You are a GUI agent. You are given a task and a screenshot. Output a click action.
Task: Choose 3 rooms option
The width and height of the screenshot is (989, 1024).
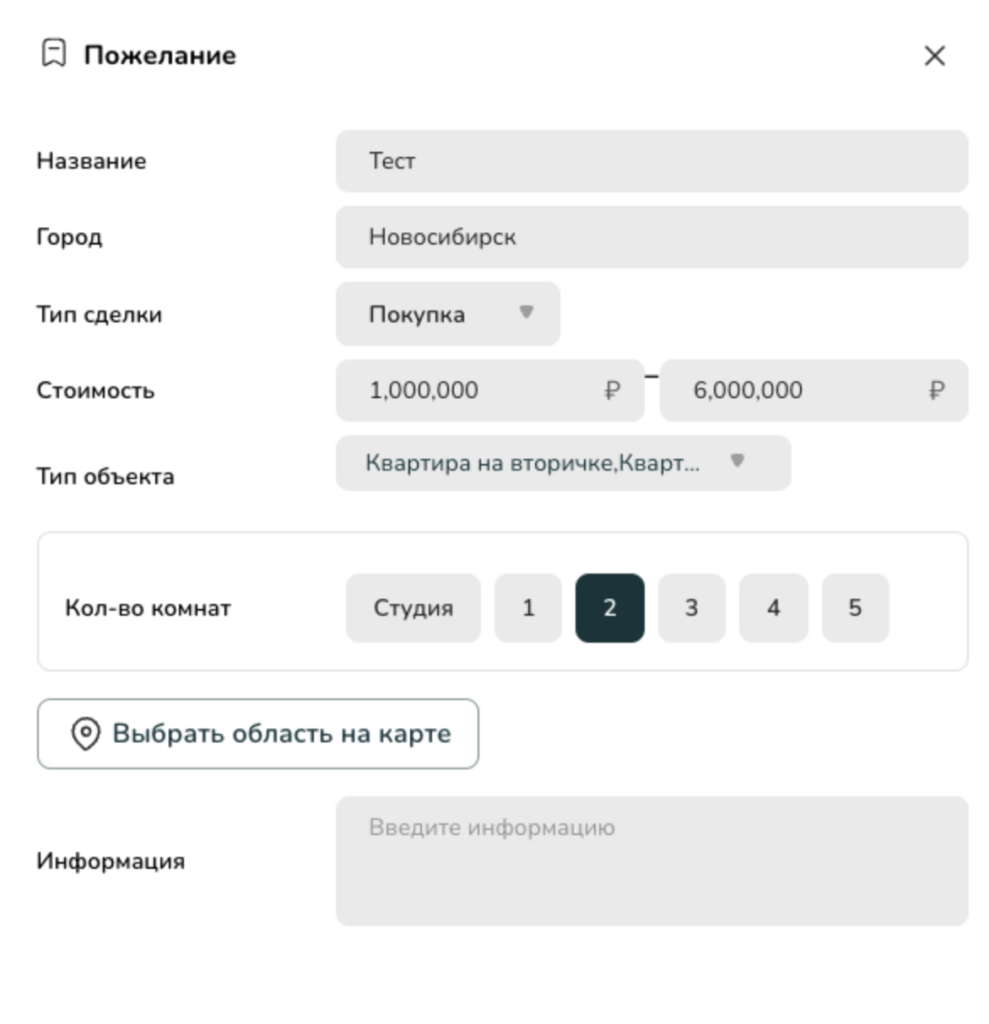click(x=691, y=608)
